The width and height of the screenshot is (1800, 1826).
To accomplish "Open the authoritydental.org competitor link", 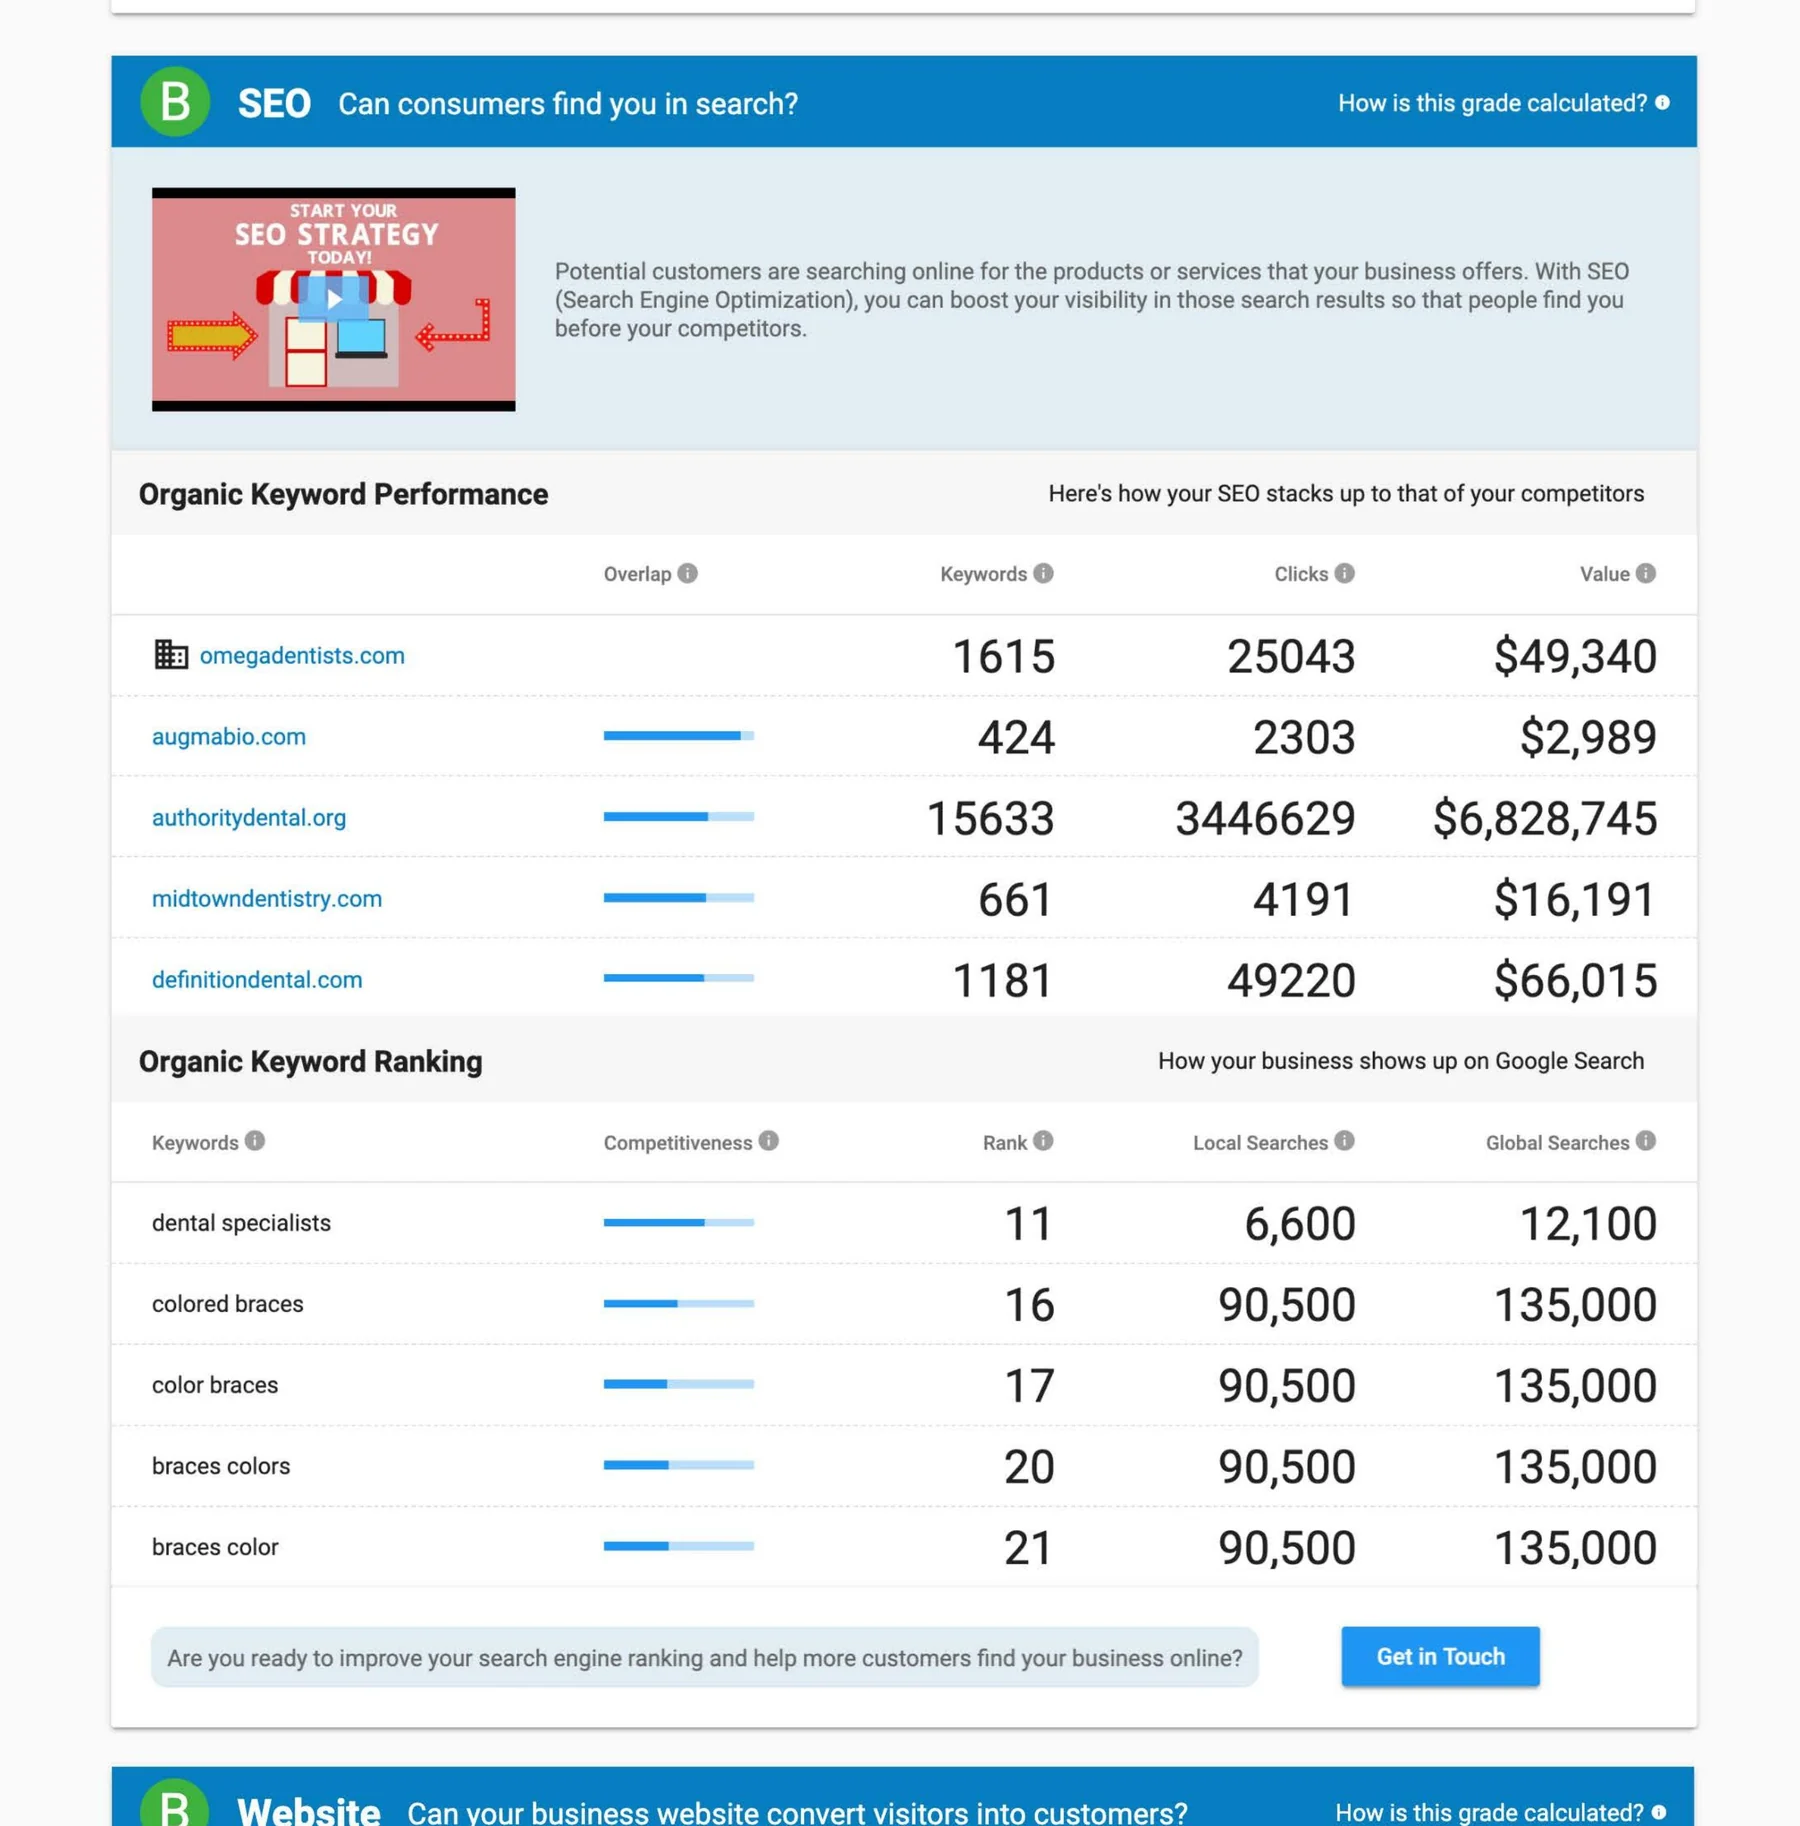I will pos(249,817).
